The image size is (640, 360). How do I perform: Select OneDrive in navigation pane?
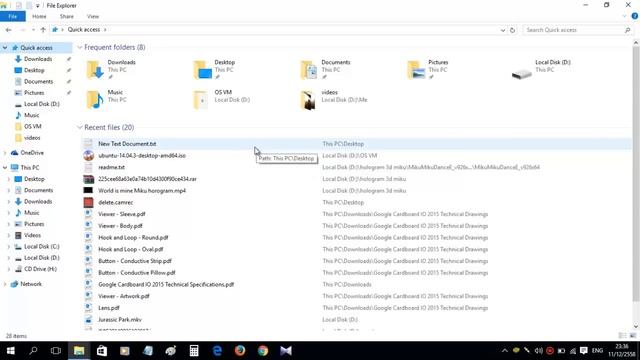(x=32, y=153)
